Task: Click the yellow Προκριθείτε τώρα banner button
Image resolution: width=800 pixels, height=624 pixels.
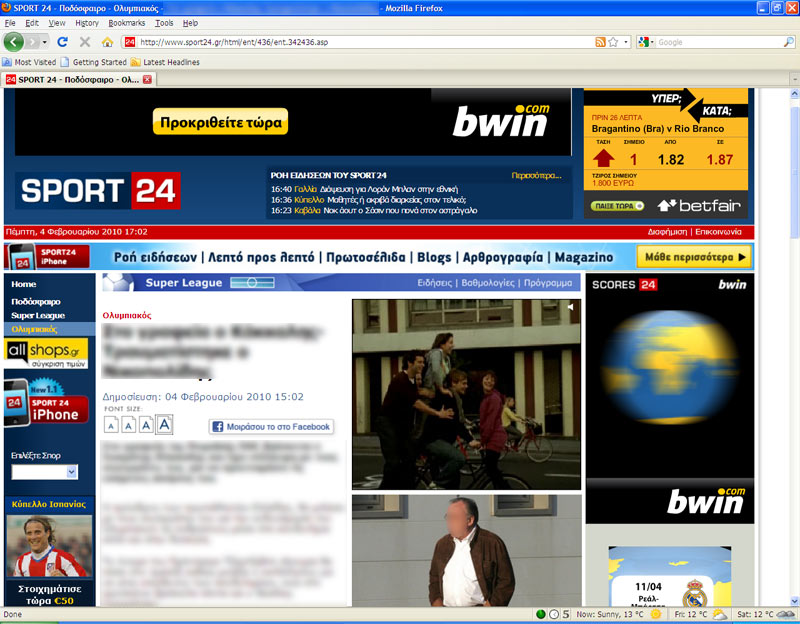Action: click(220, 122)
